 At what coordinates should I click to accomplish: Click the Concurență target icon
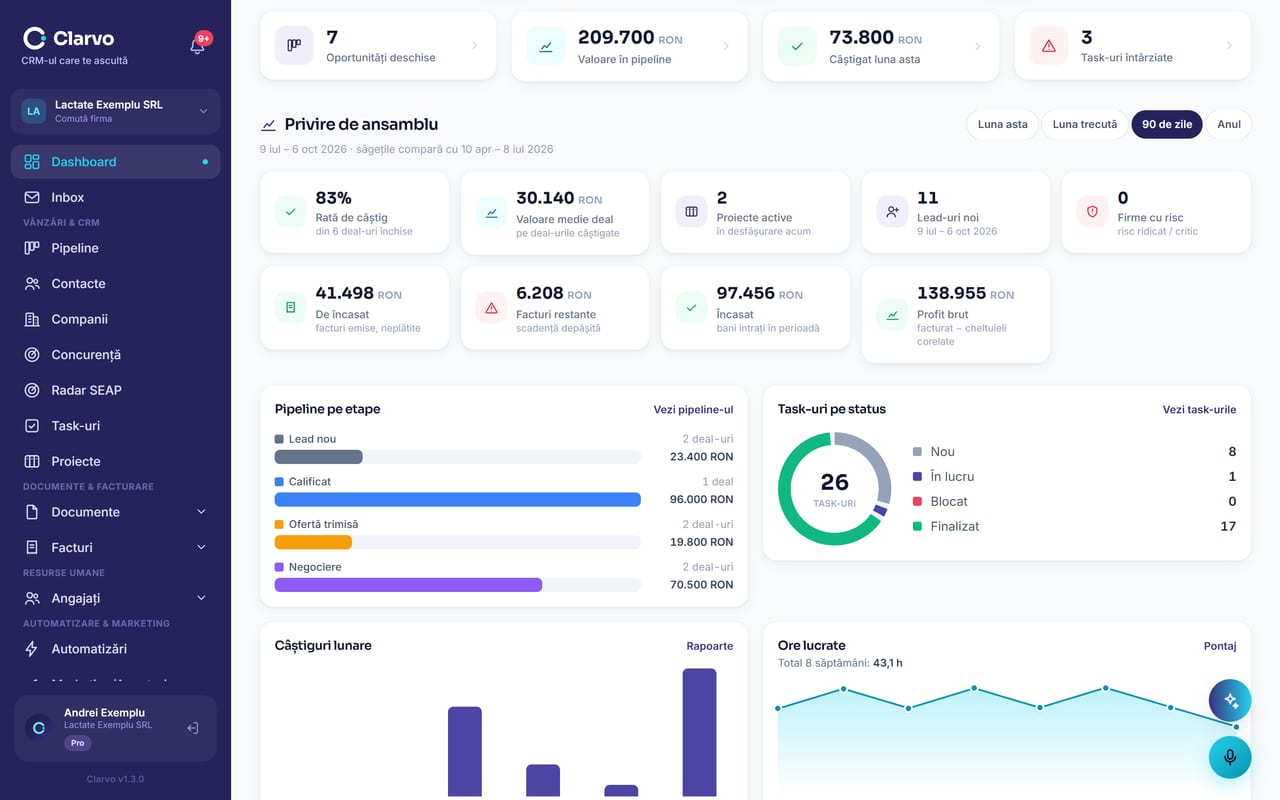(x=32, y=355)
